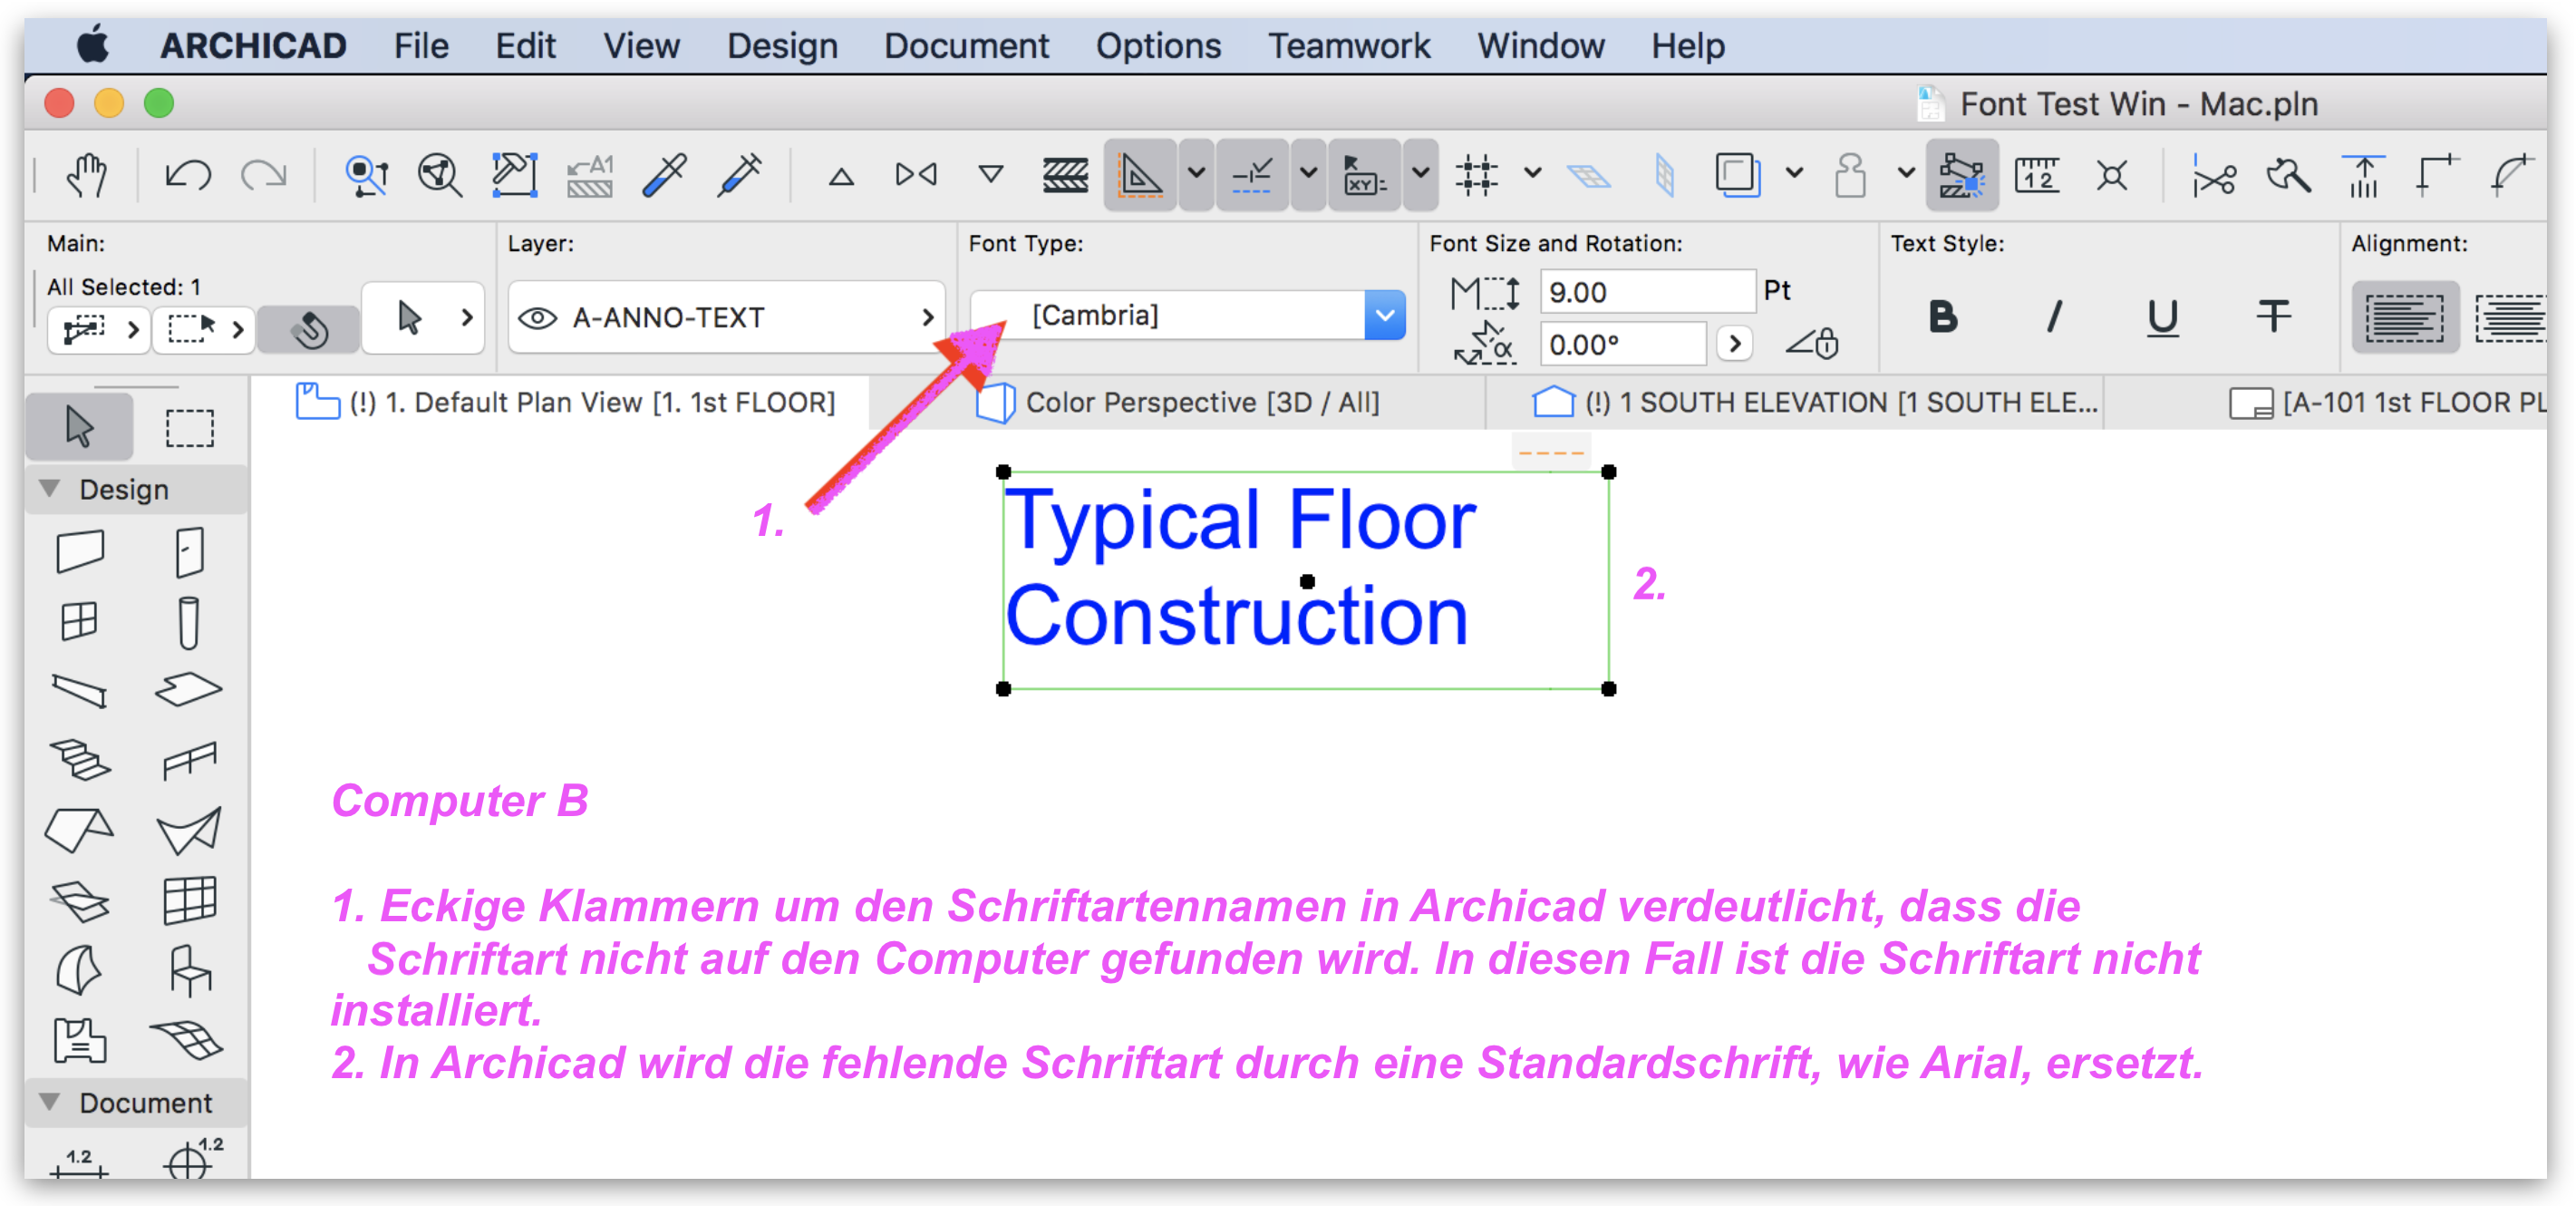2576x1206 pixels.
Task: Open the A-ANNO-TEXT layer selector
Action: [x=727, y=317]
